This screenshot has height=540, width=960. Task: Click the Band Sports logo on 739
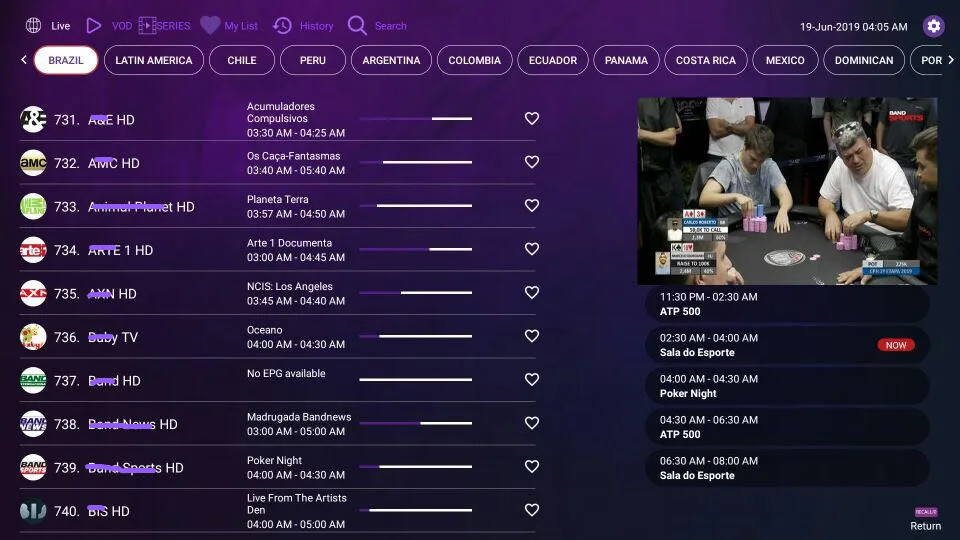[33, 467]
